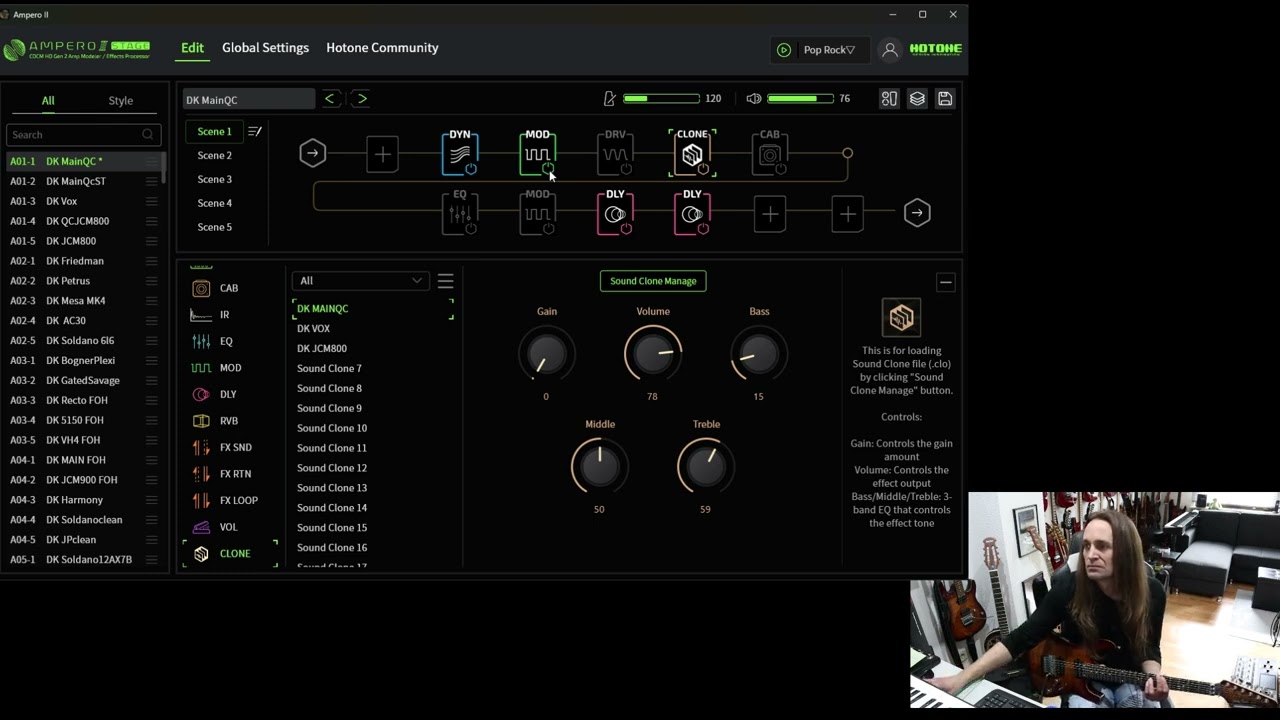Open the drag handle menu for A02-1 DK Friedman
1280x720 pixels.
tap(152, 261)
